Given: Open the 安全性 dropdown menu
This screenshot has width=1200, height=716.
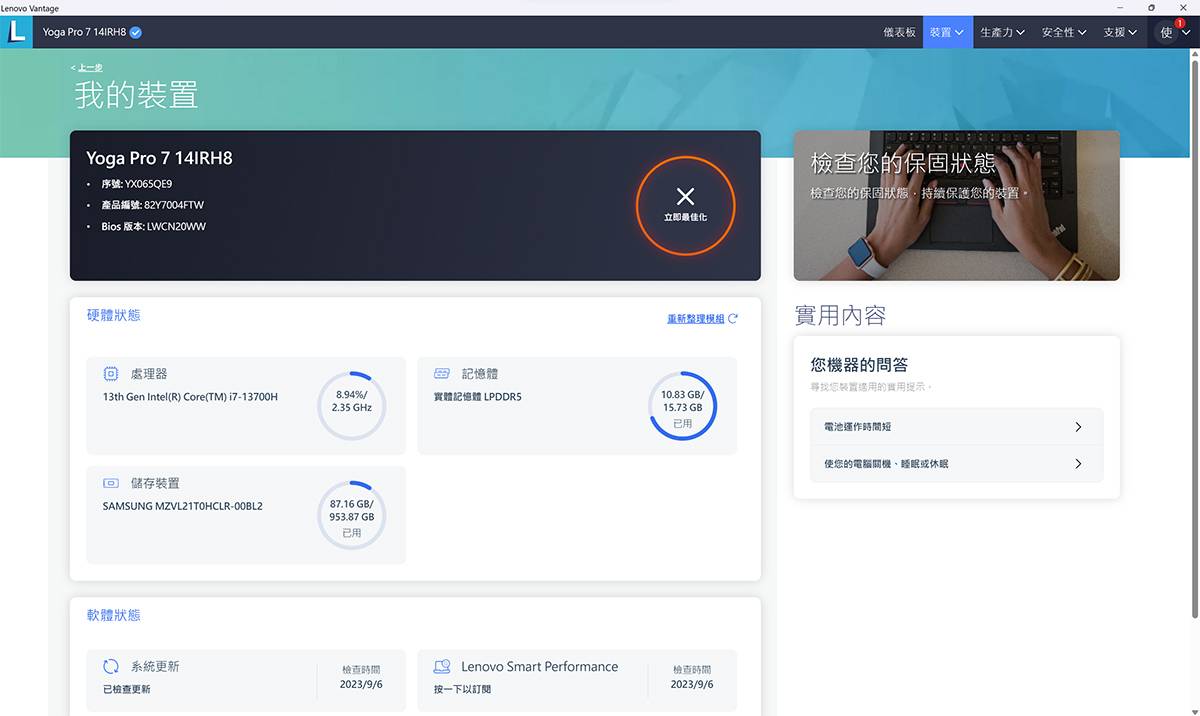Looking at the screenshot, I should point(1064,32).
